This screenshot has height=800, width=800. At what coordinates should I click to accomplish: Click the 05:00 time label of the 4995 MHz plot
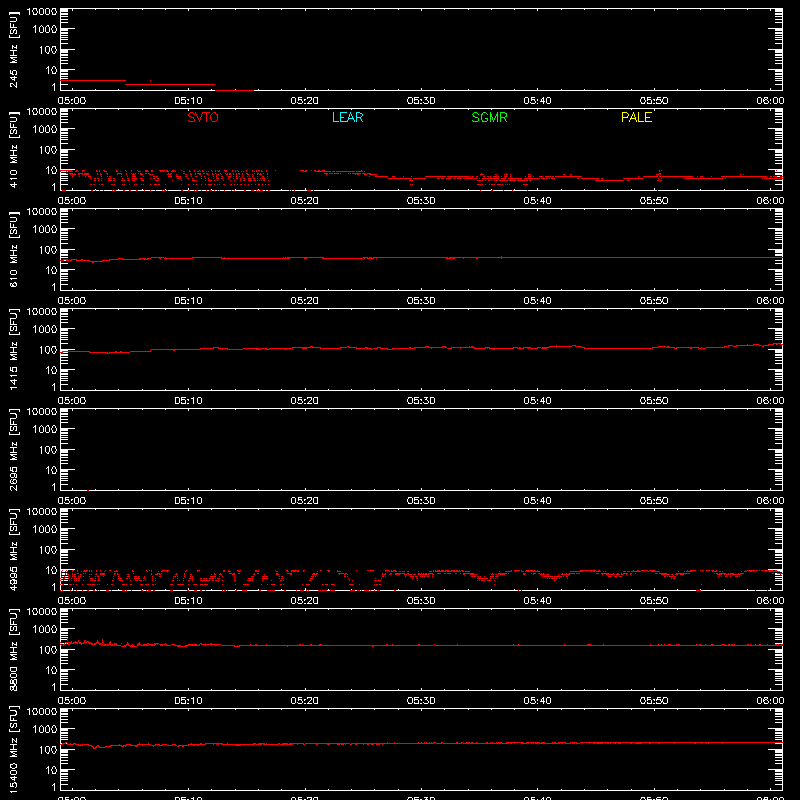click(x=72, y=601)
